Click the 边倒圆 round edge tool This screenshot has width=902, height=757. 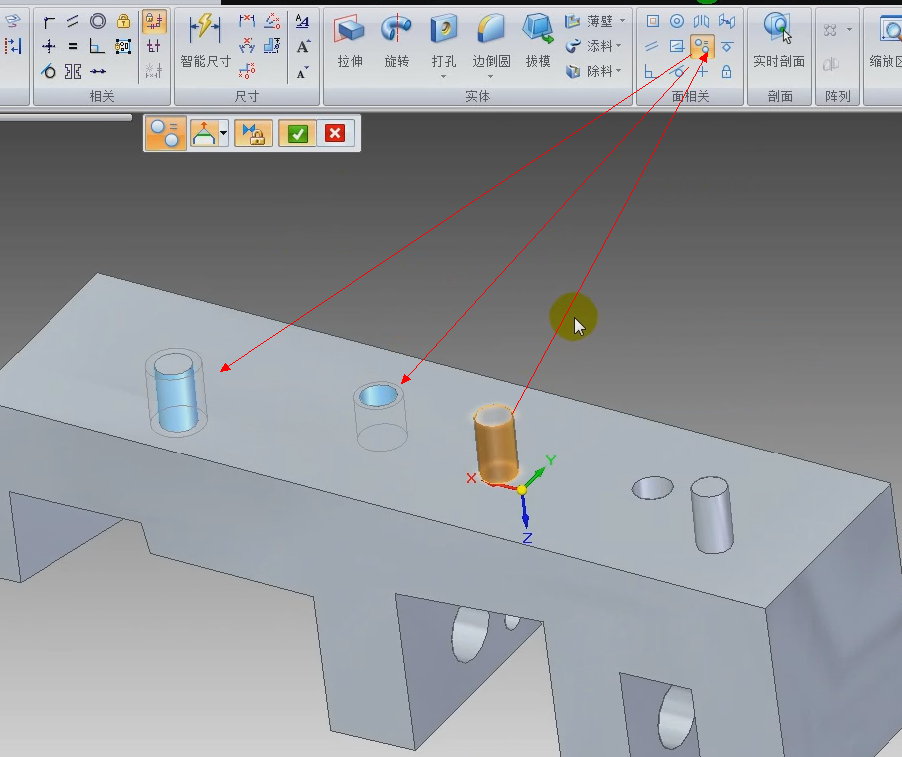(491, 40)
